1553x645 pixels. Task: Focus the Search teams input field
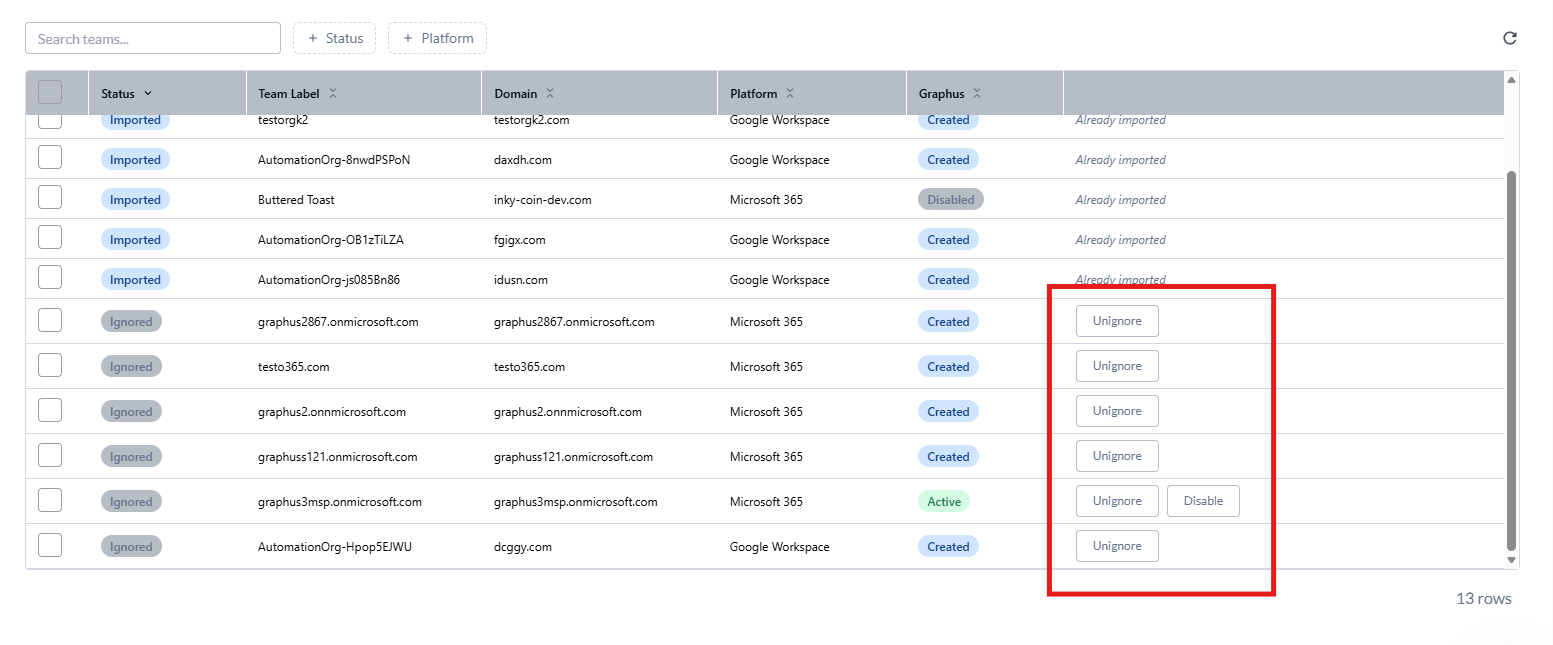[x=153, y=39]
